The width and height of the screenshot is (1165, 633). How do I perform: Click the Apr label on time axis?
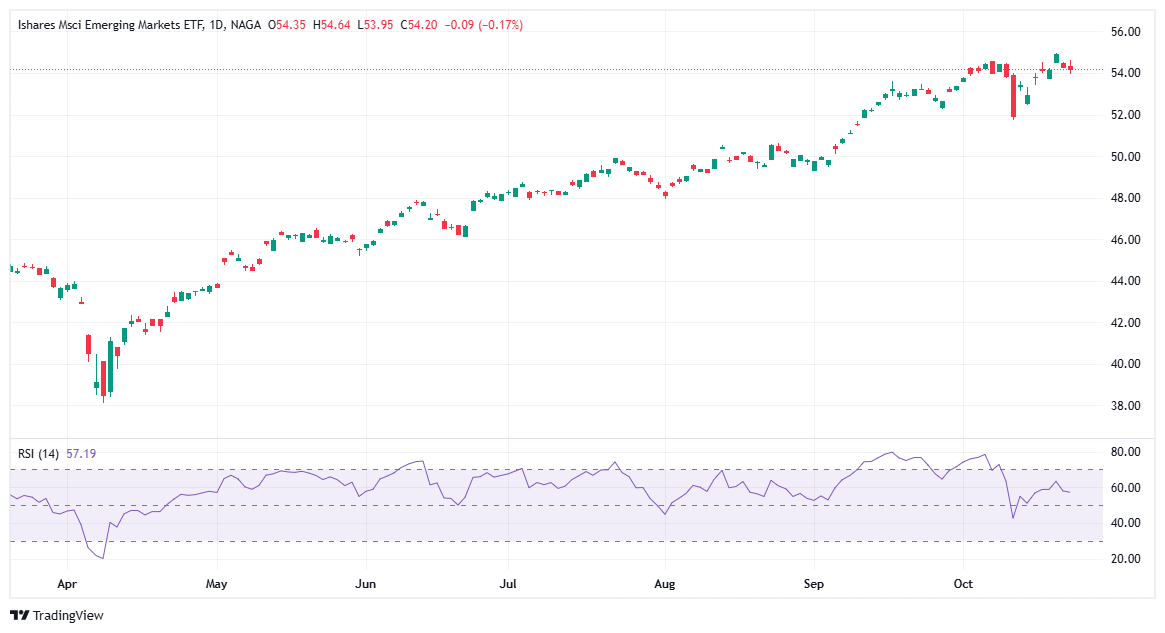(67, 582)
